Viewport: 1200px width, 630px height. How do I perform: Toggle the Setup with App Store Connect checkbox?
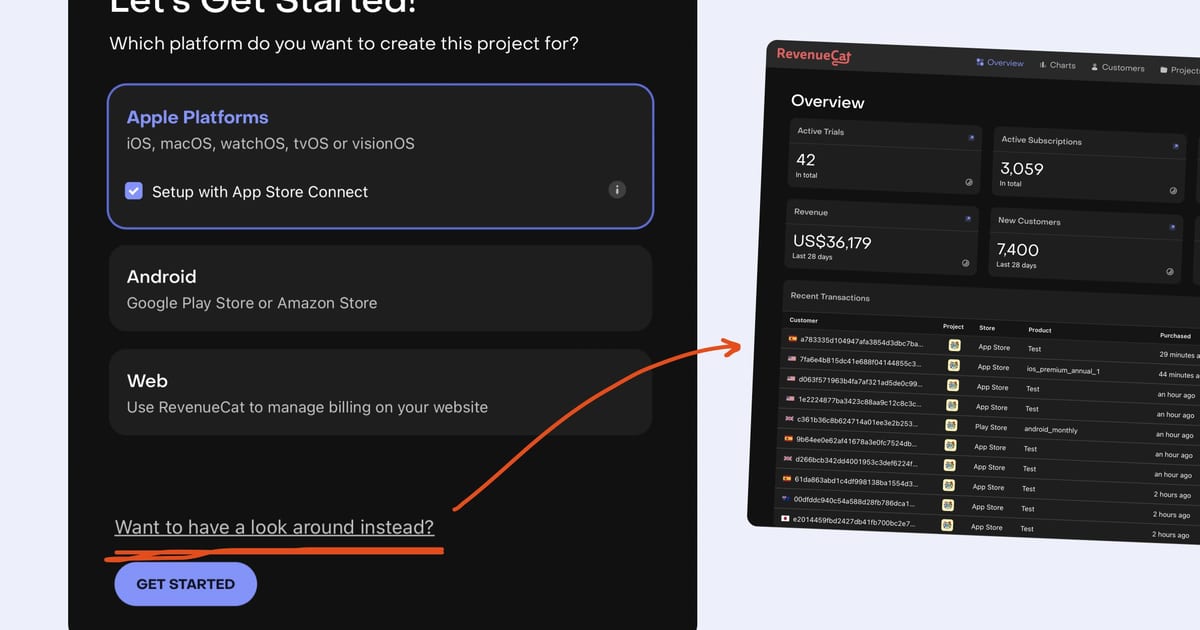[x=134, y=191]
